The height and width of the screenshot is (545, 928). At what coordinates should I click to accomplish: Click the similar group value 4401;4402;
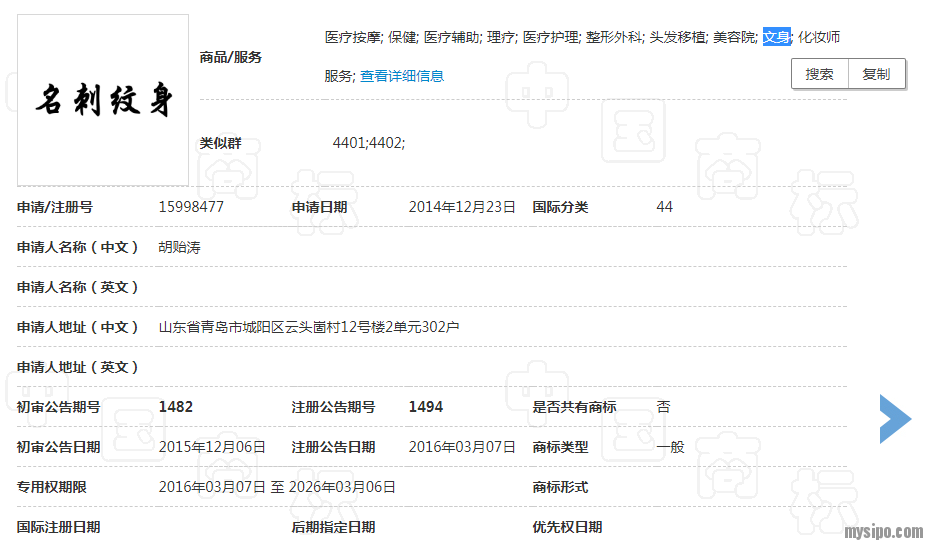point(368,143)
